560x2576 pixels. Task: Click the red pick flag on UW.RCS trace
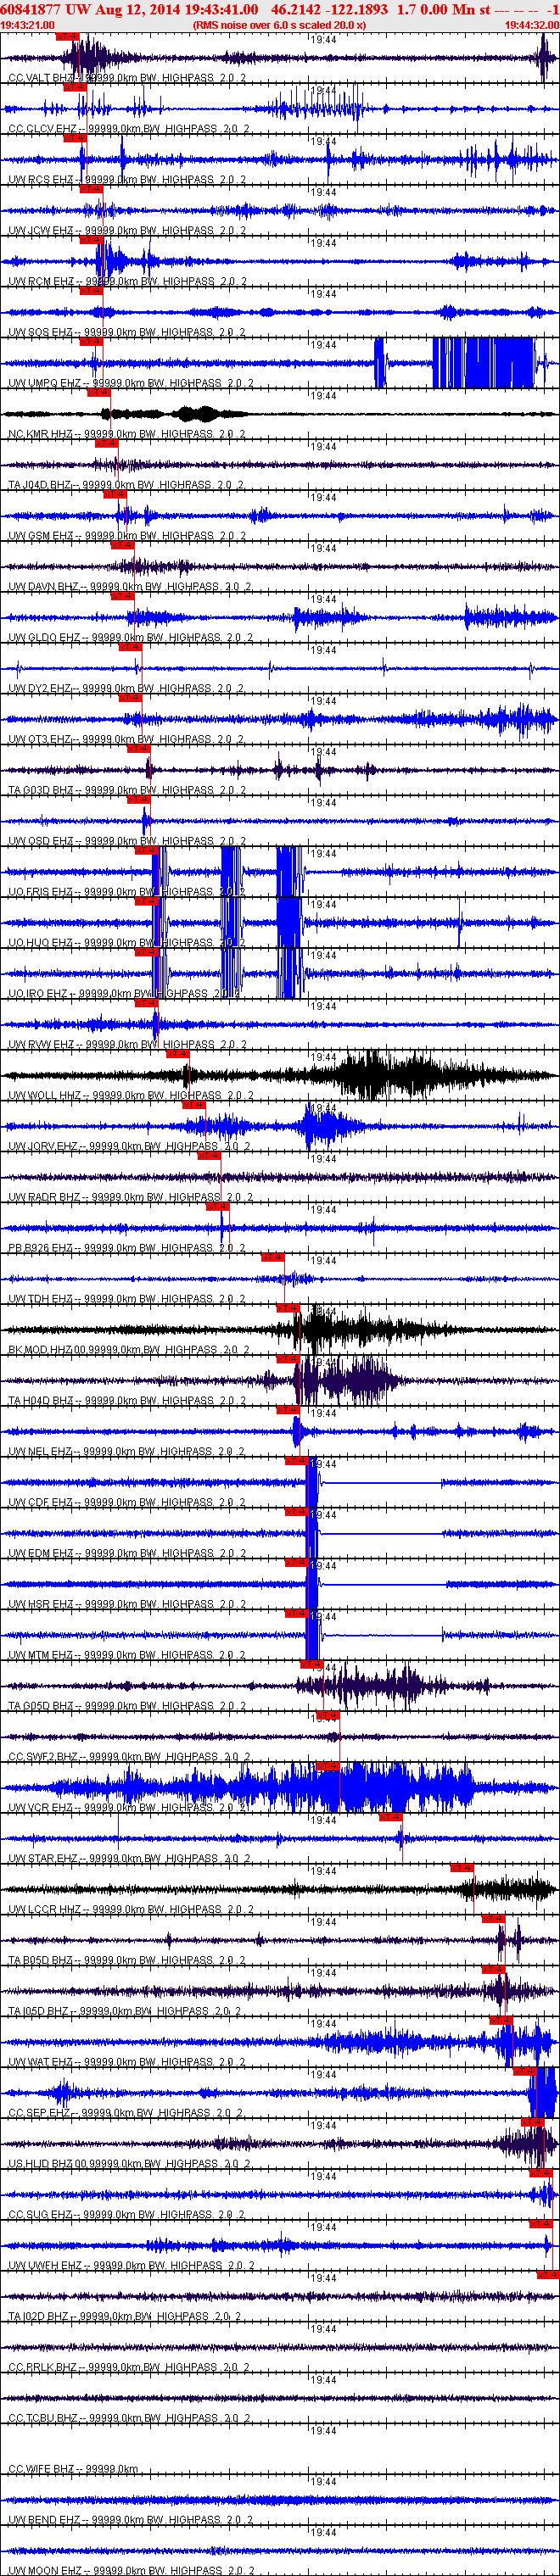point(75,138)
